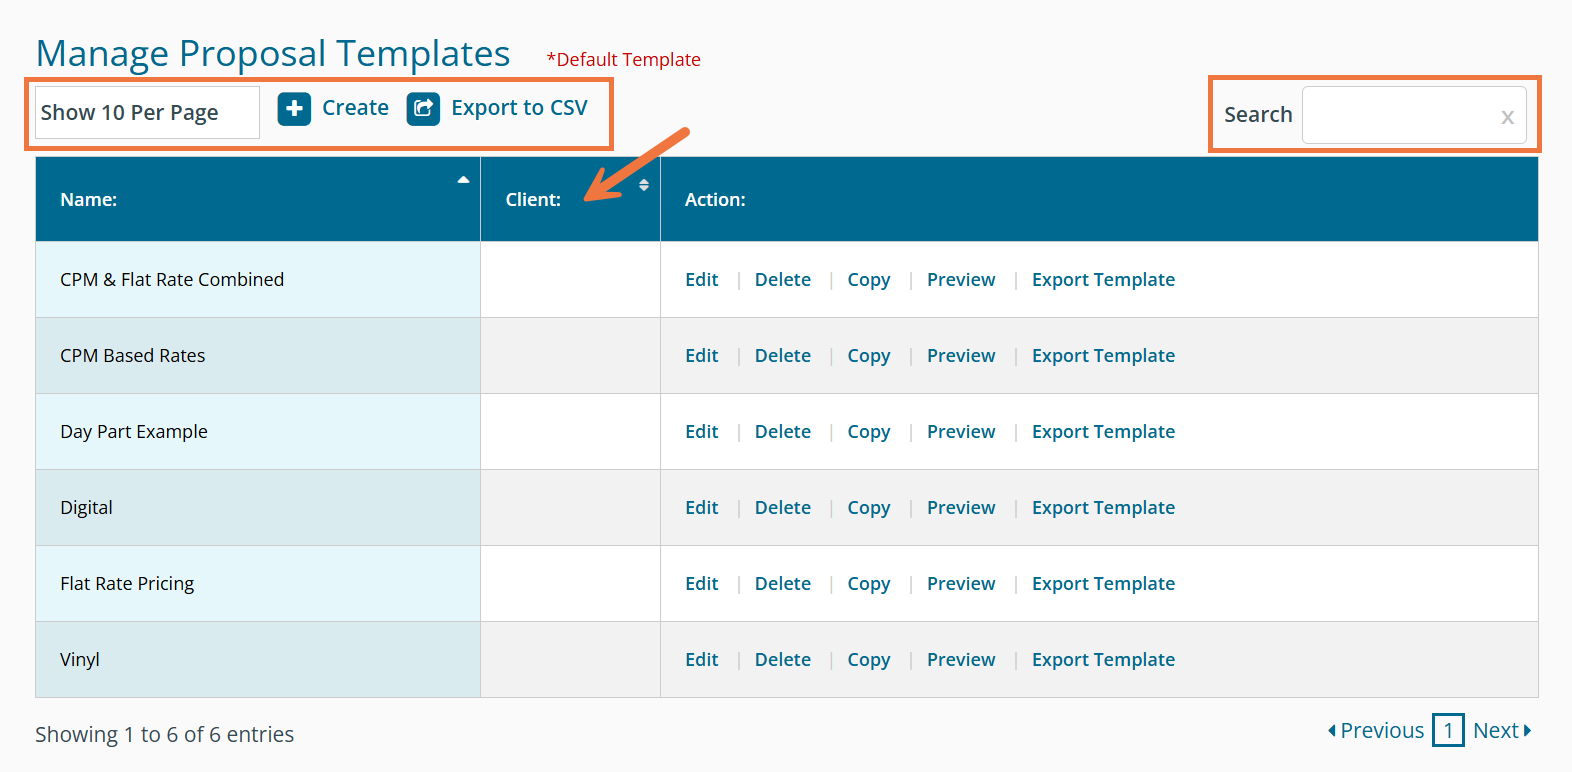Click the Next page arrow
This screenshot has height=772, width=1572.
pos(1527,731)
